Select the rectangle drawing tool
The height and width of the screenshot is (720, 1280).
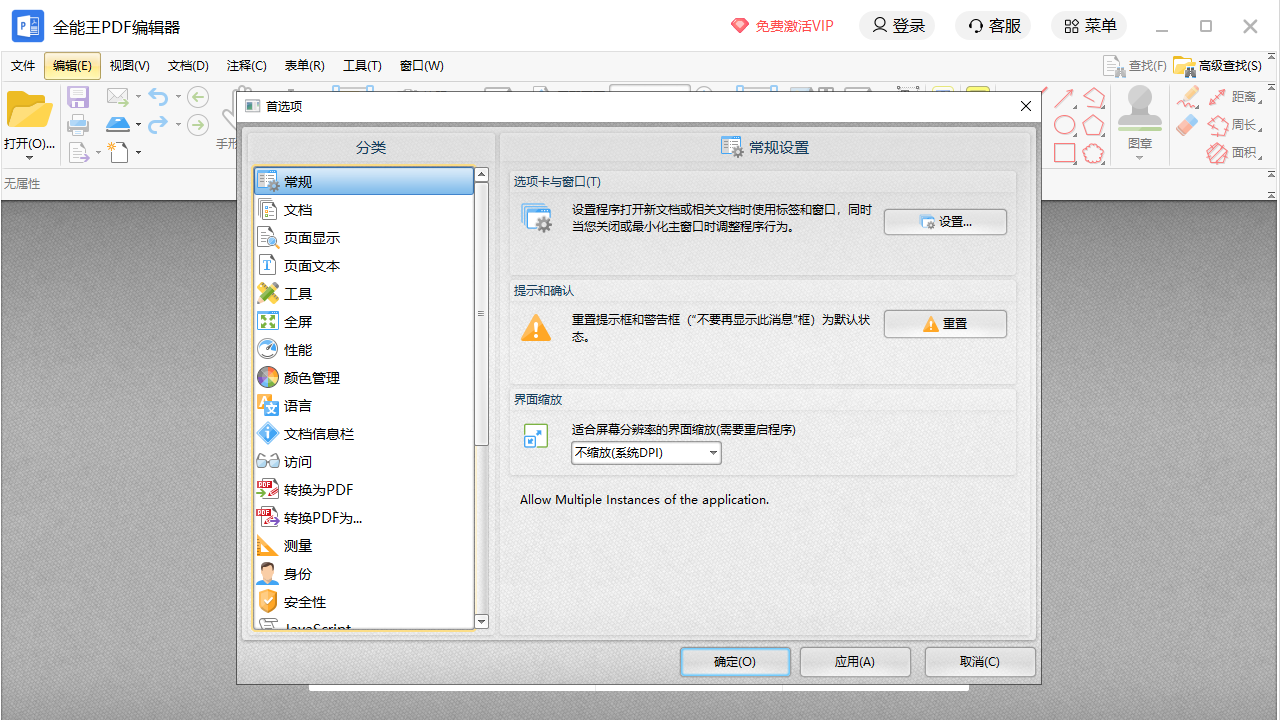(x=1064, y=152)
